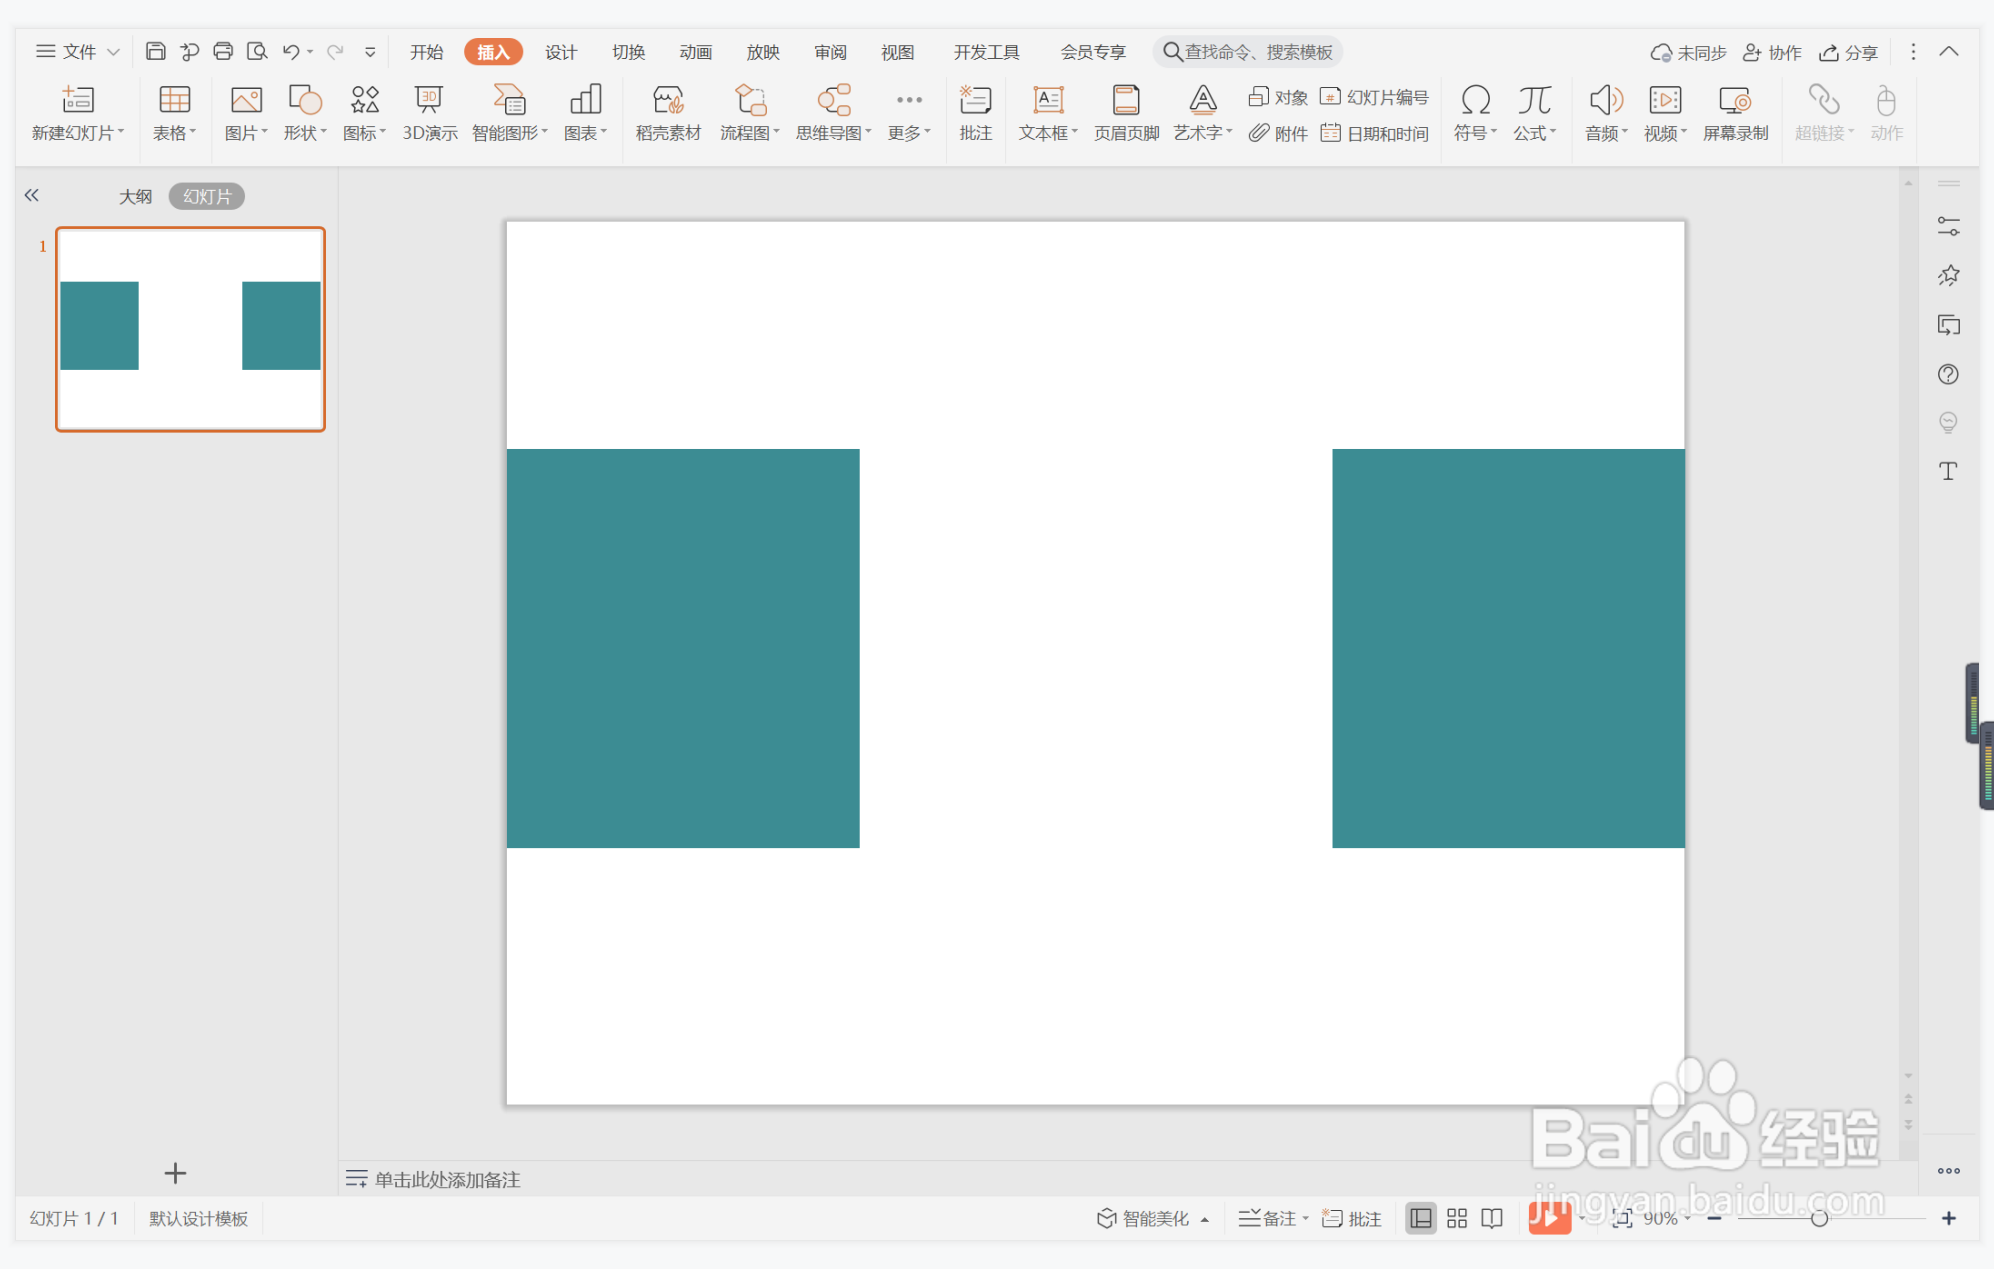
Task: Click 单击此处添加备注 notes area
Action: (x=447, y=1179)
